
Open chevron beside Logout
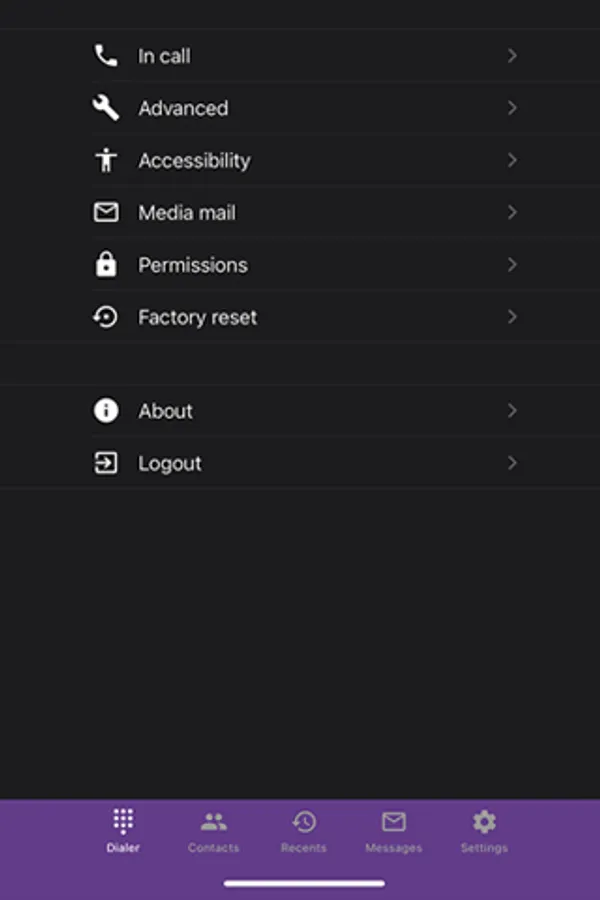pos(512,463)
